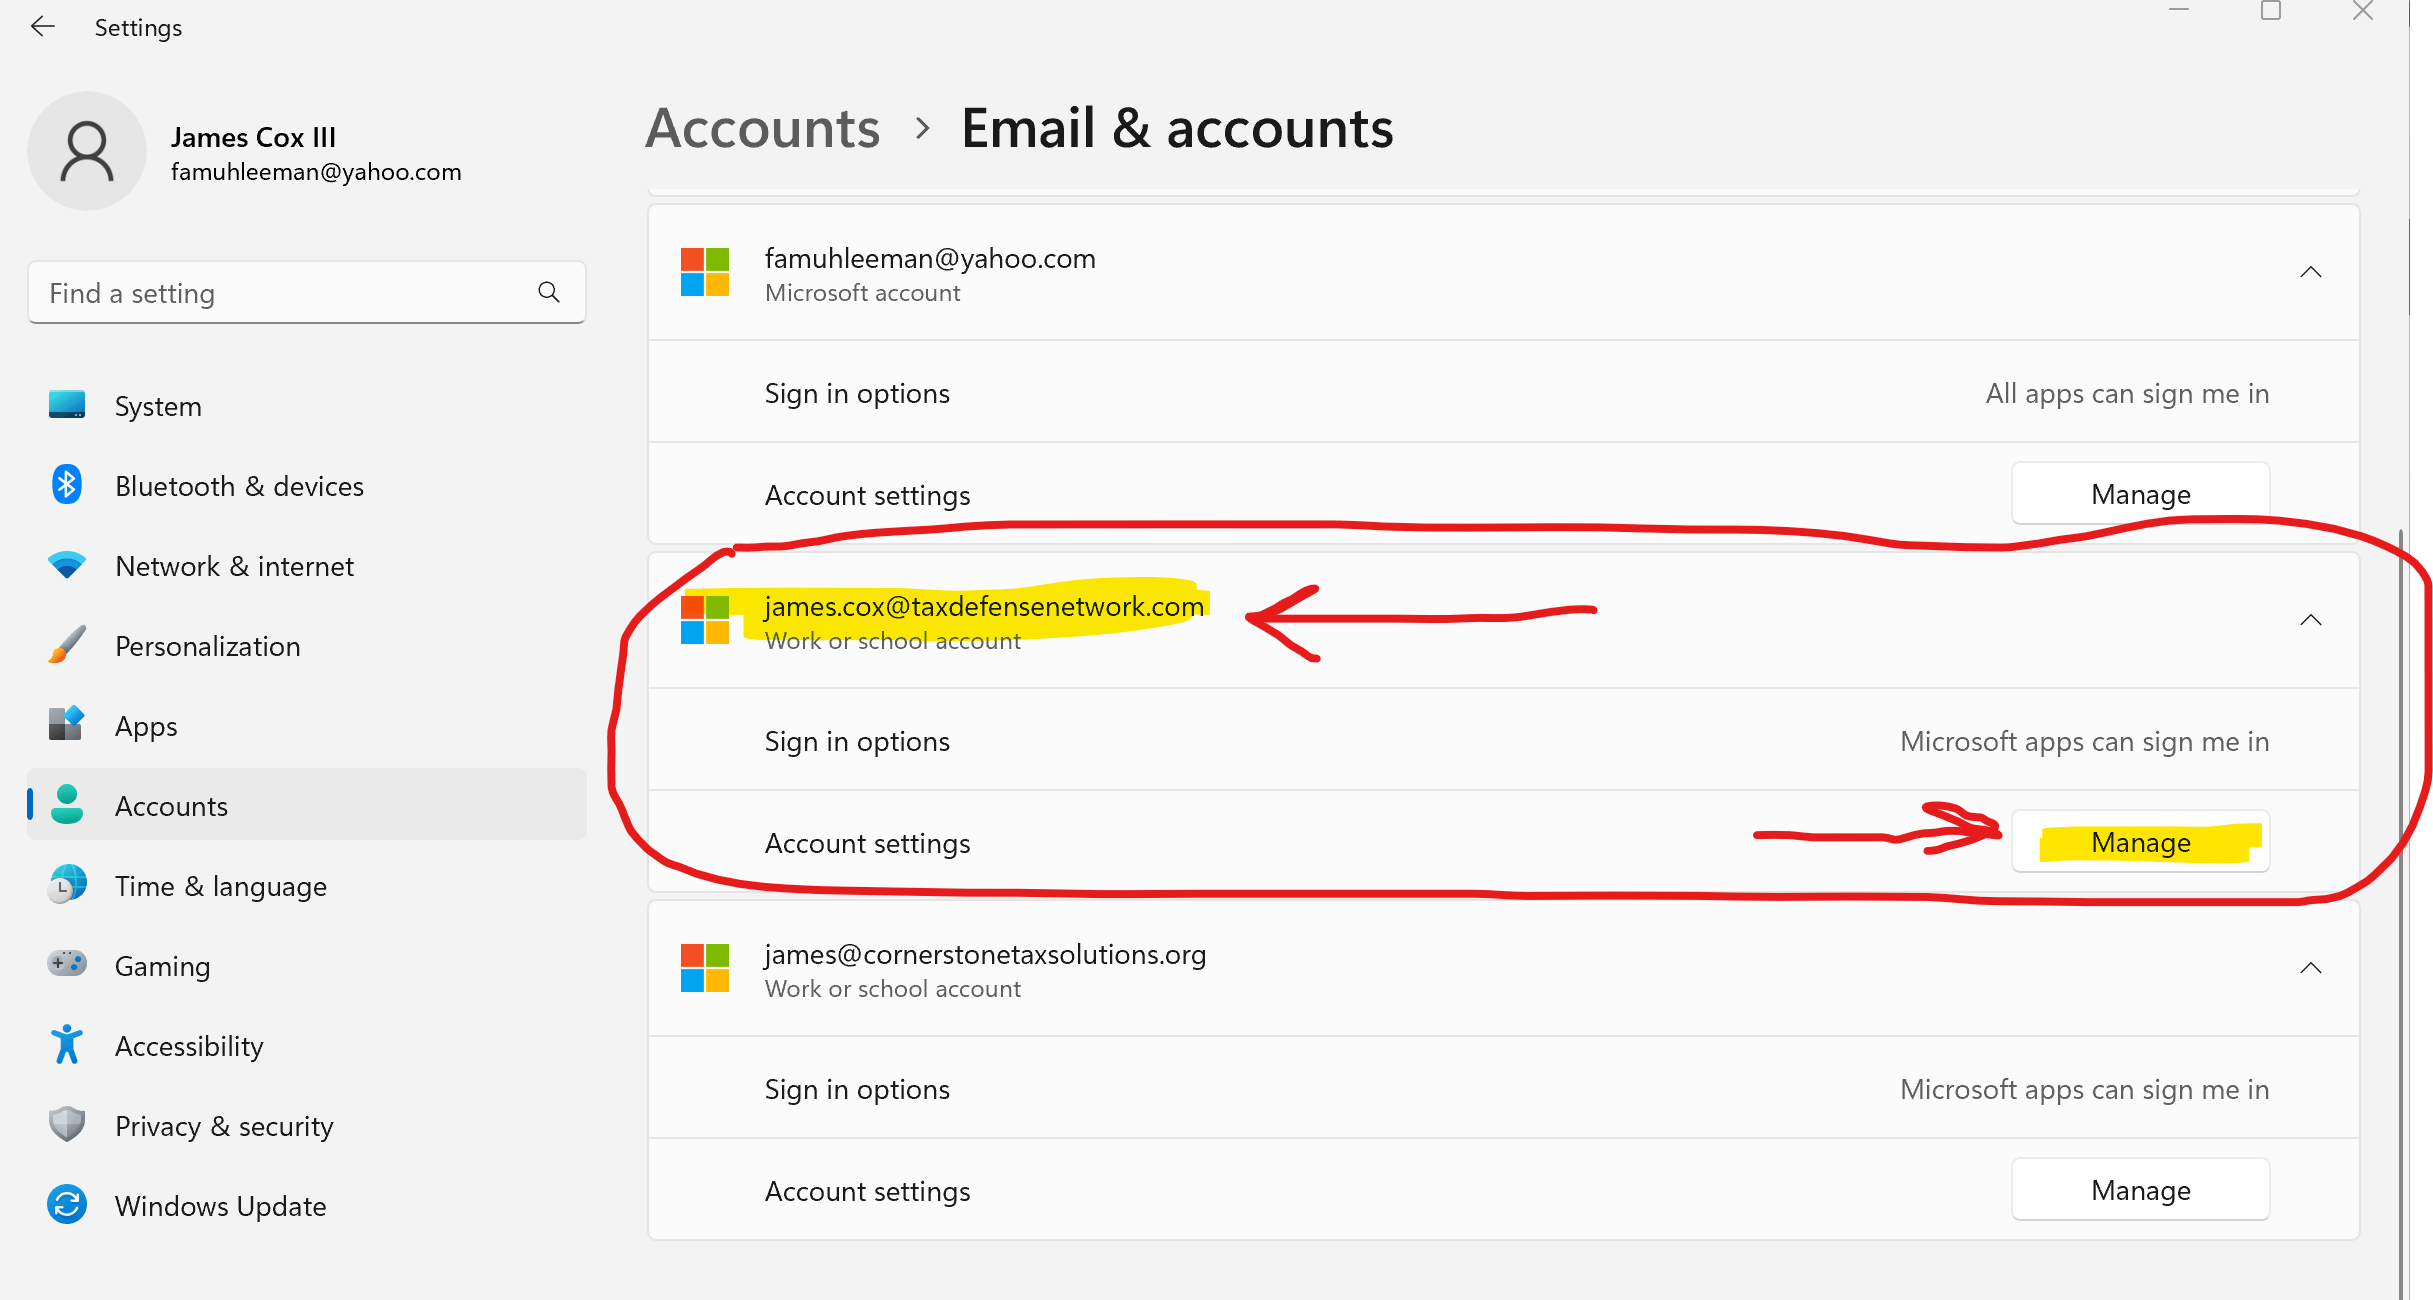Select the Apps icon in sidebar
Viewport: 2433px width, 1300px height.
67,725
